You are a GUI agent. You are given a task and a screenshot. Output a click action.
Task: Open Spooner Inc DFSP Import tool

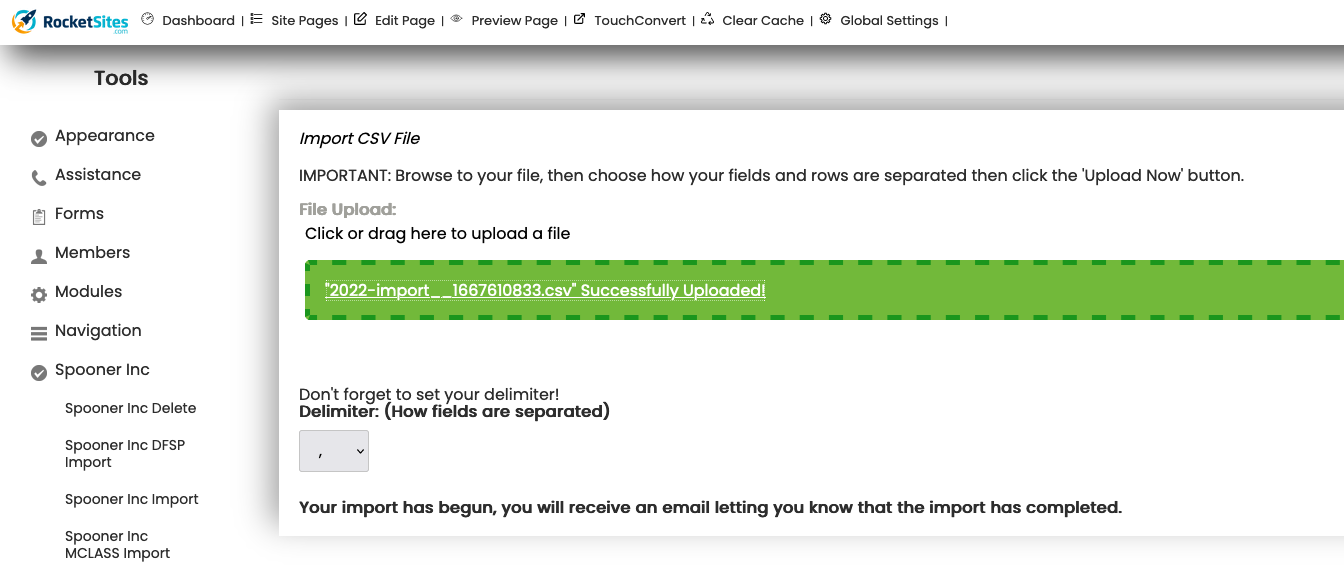(125, 453)
